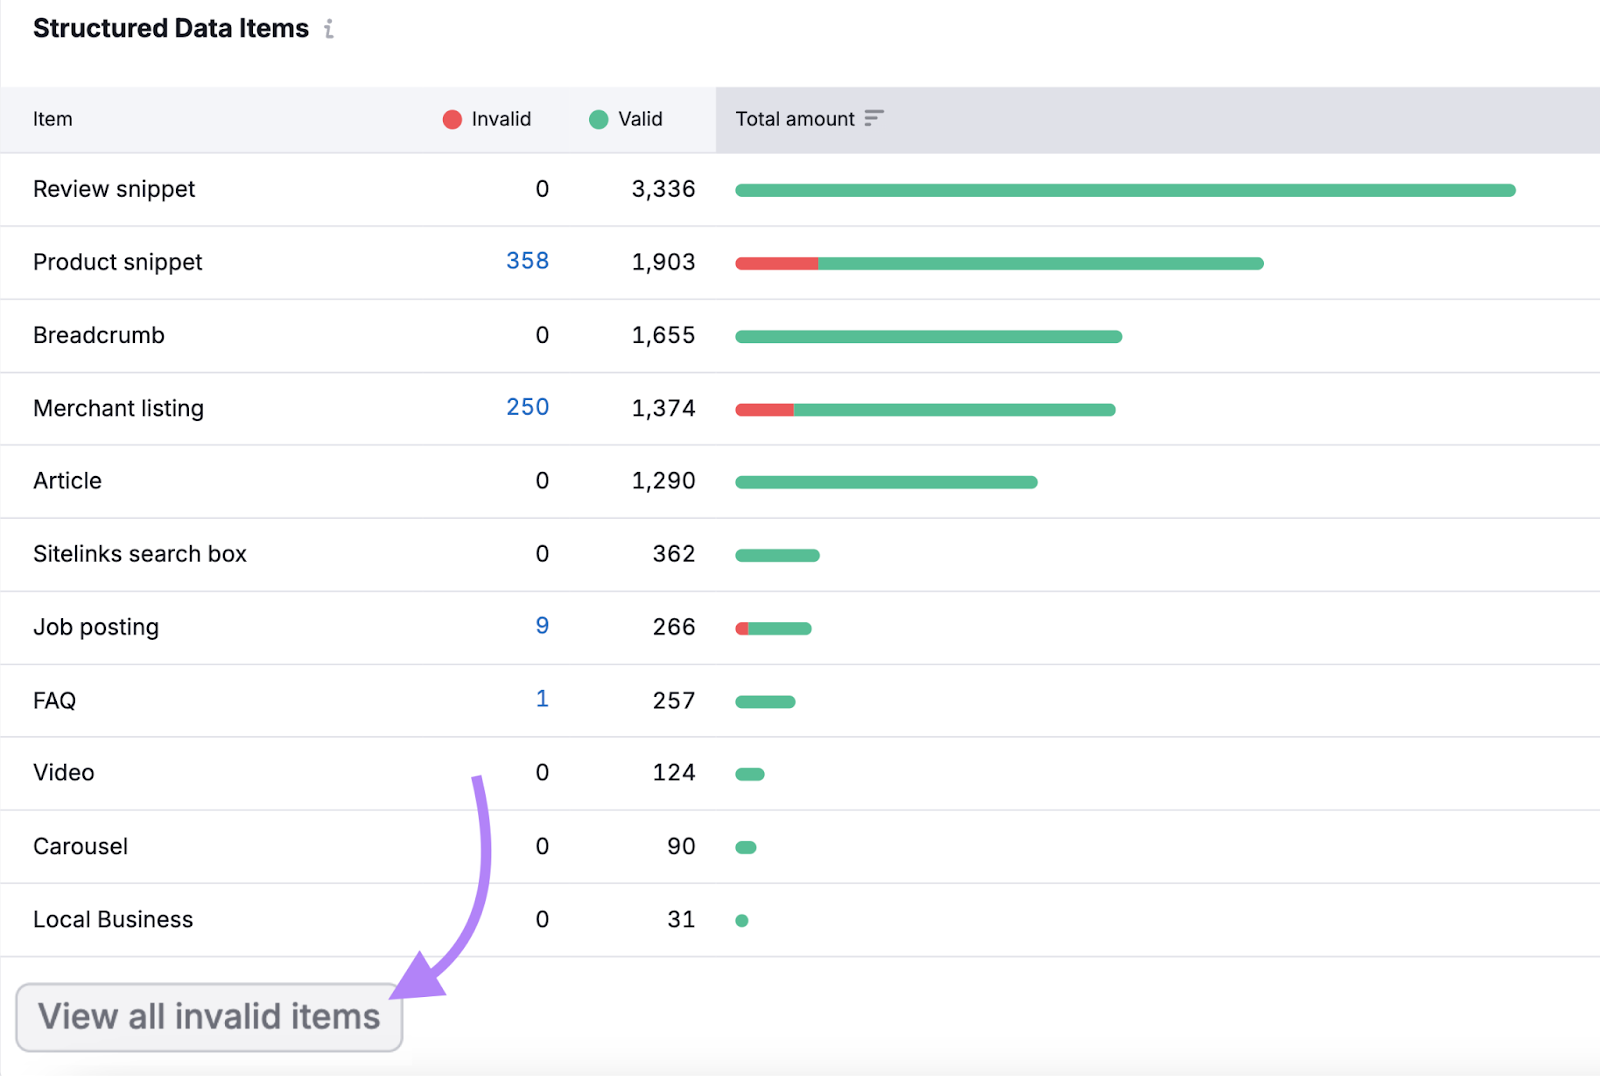Click the red segment of Product snippet bar
Viewport: 1600px width, 1076px height.
777,264
